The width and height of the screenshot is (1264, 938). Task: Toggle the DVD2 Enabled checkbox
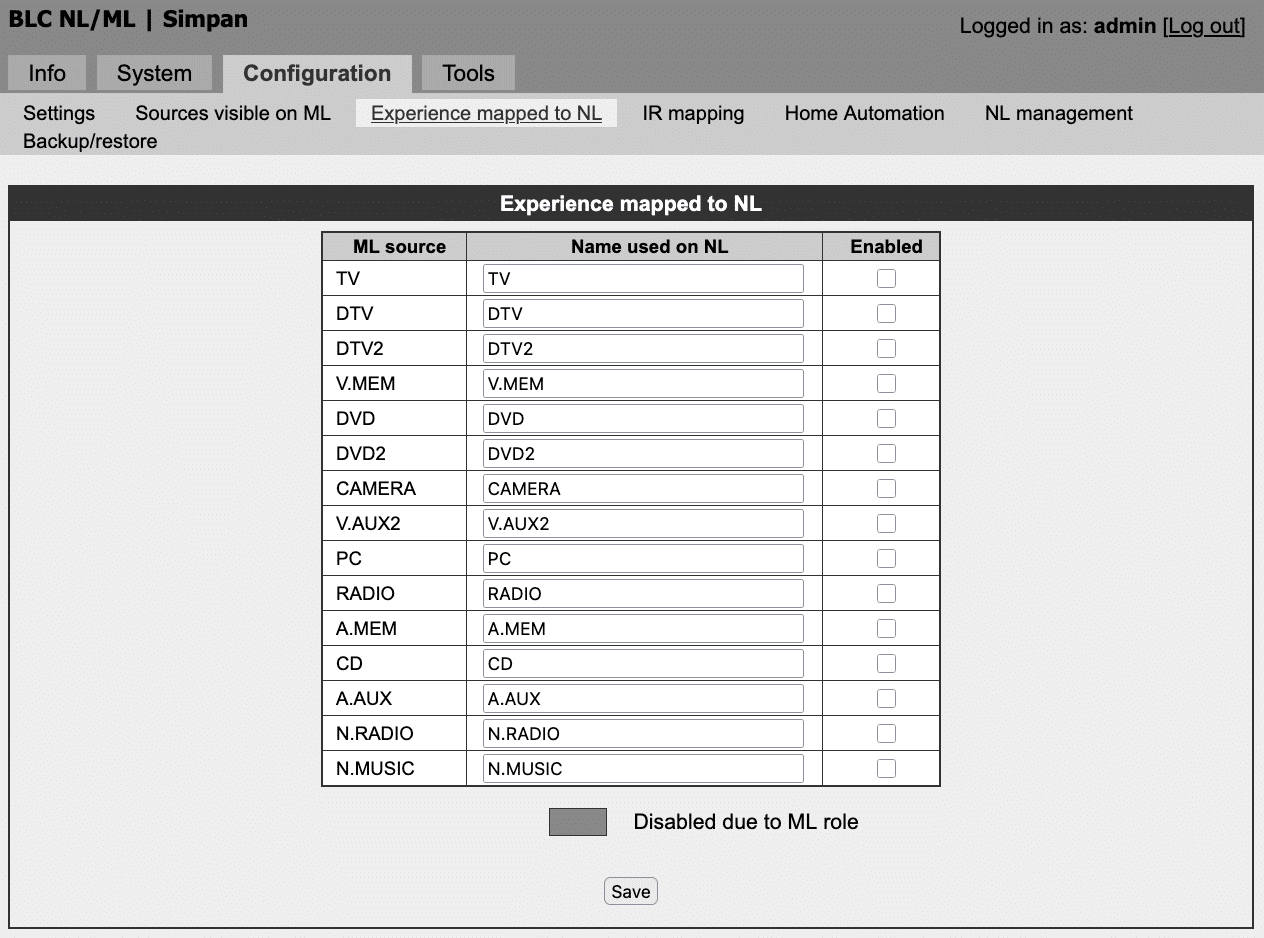886,454
